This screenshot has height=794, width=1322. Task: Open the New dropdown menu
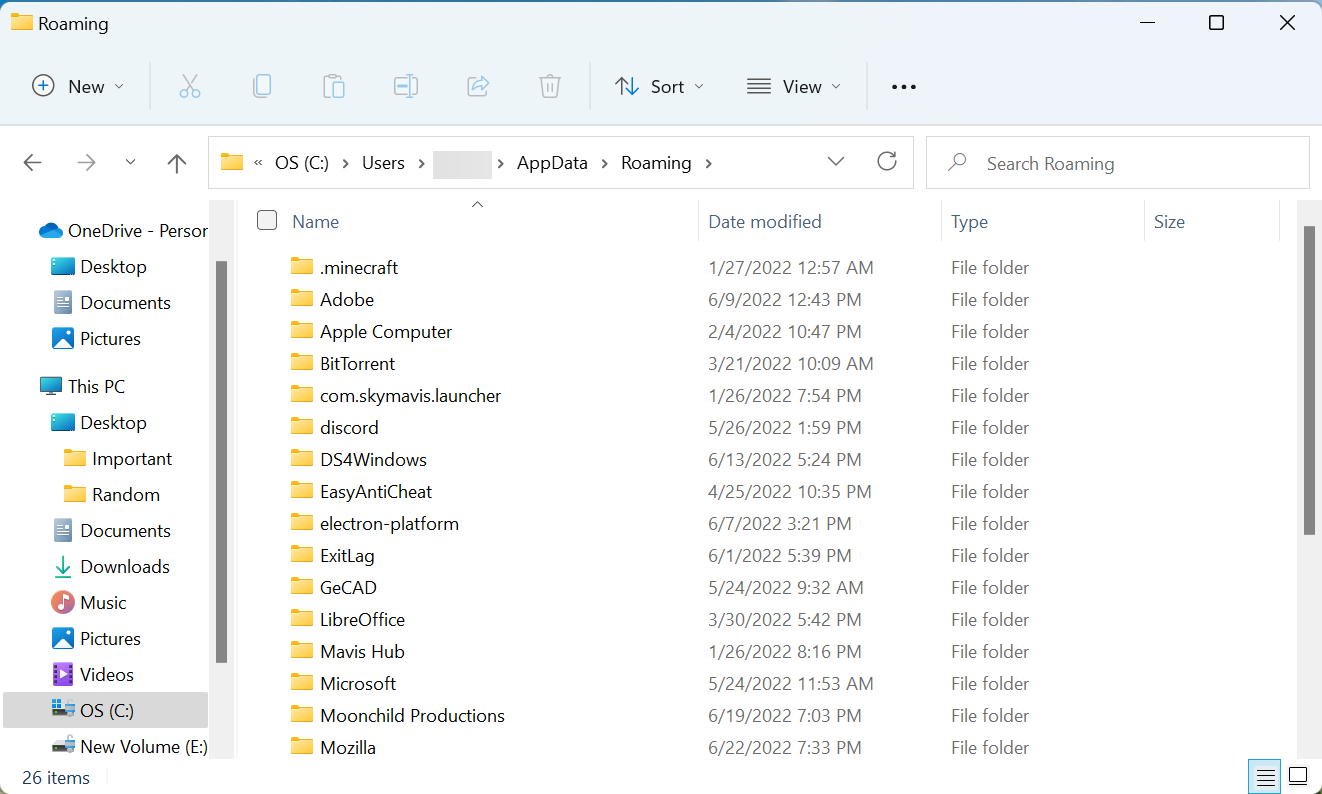coord(78,87)
